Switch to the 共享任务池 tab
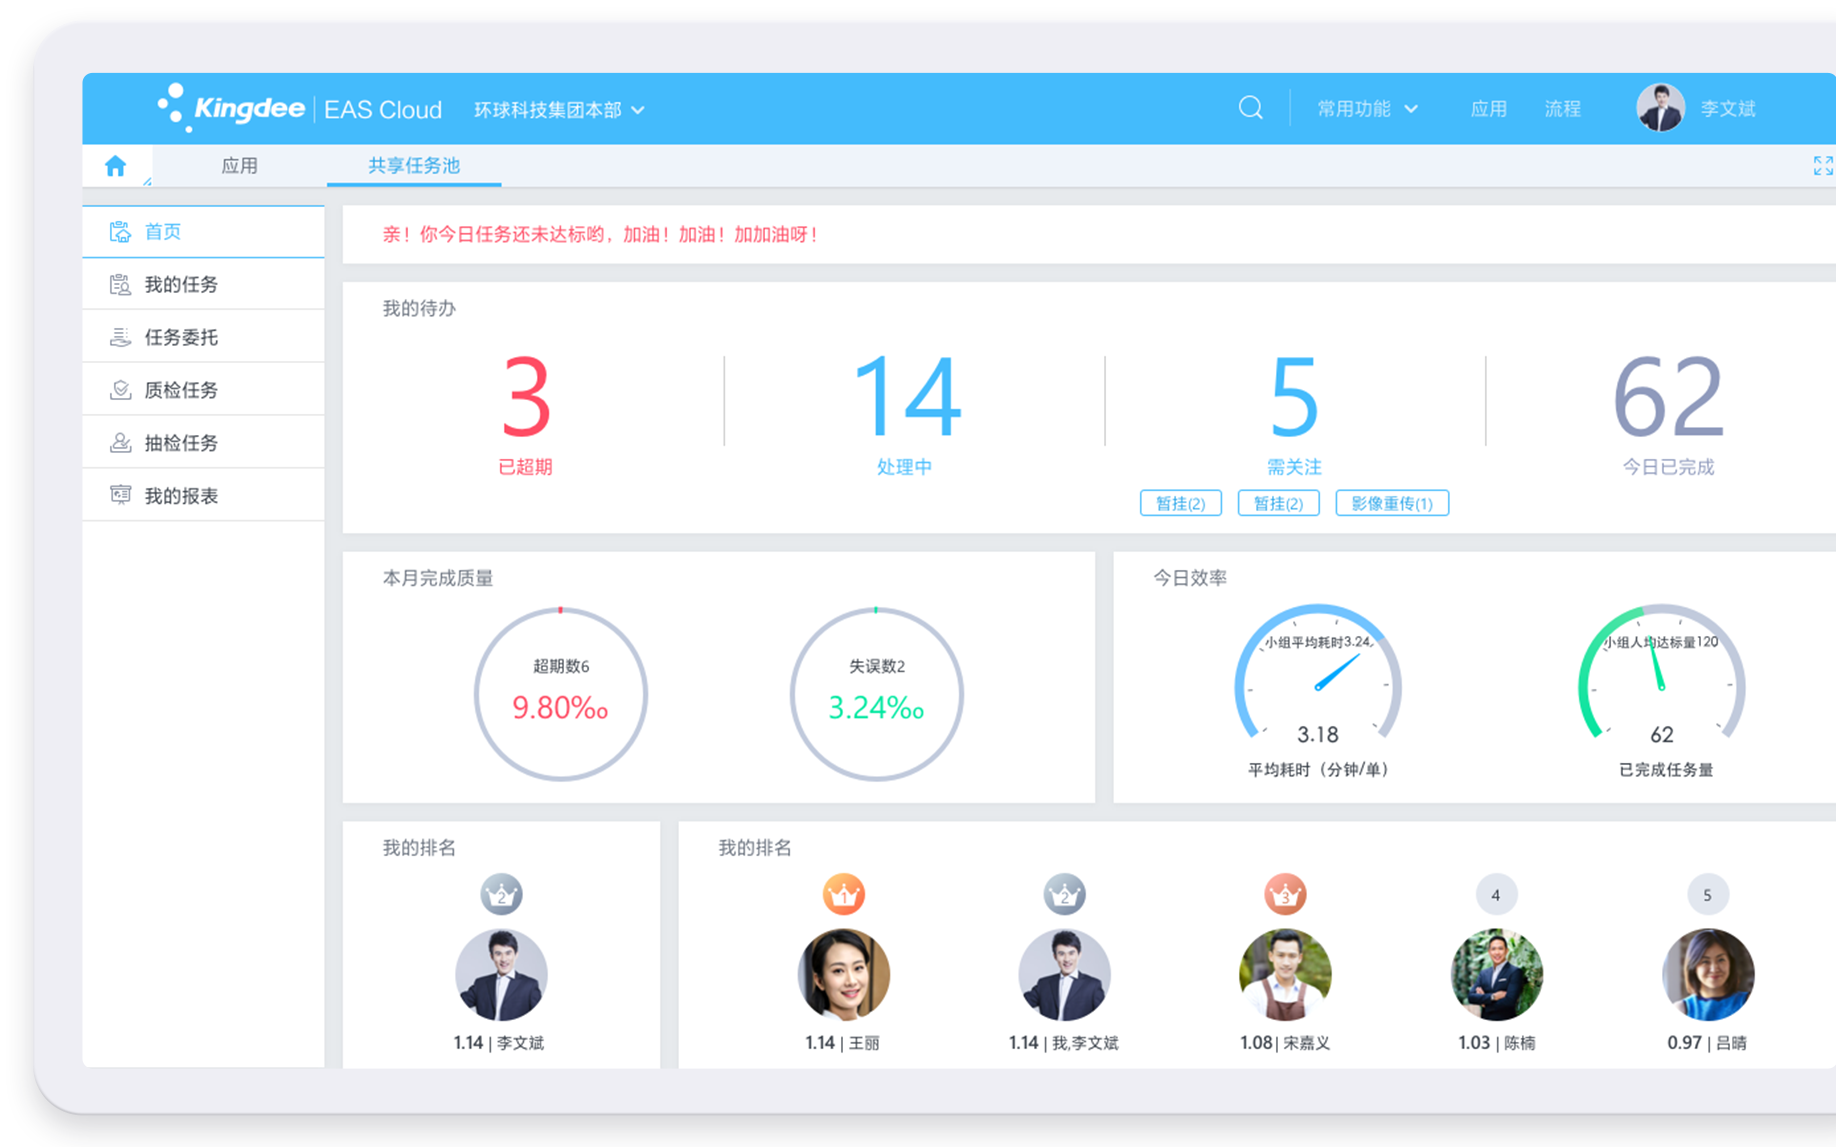 pos(414,166)
